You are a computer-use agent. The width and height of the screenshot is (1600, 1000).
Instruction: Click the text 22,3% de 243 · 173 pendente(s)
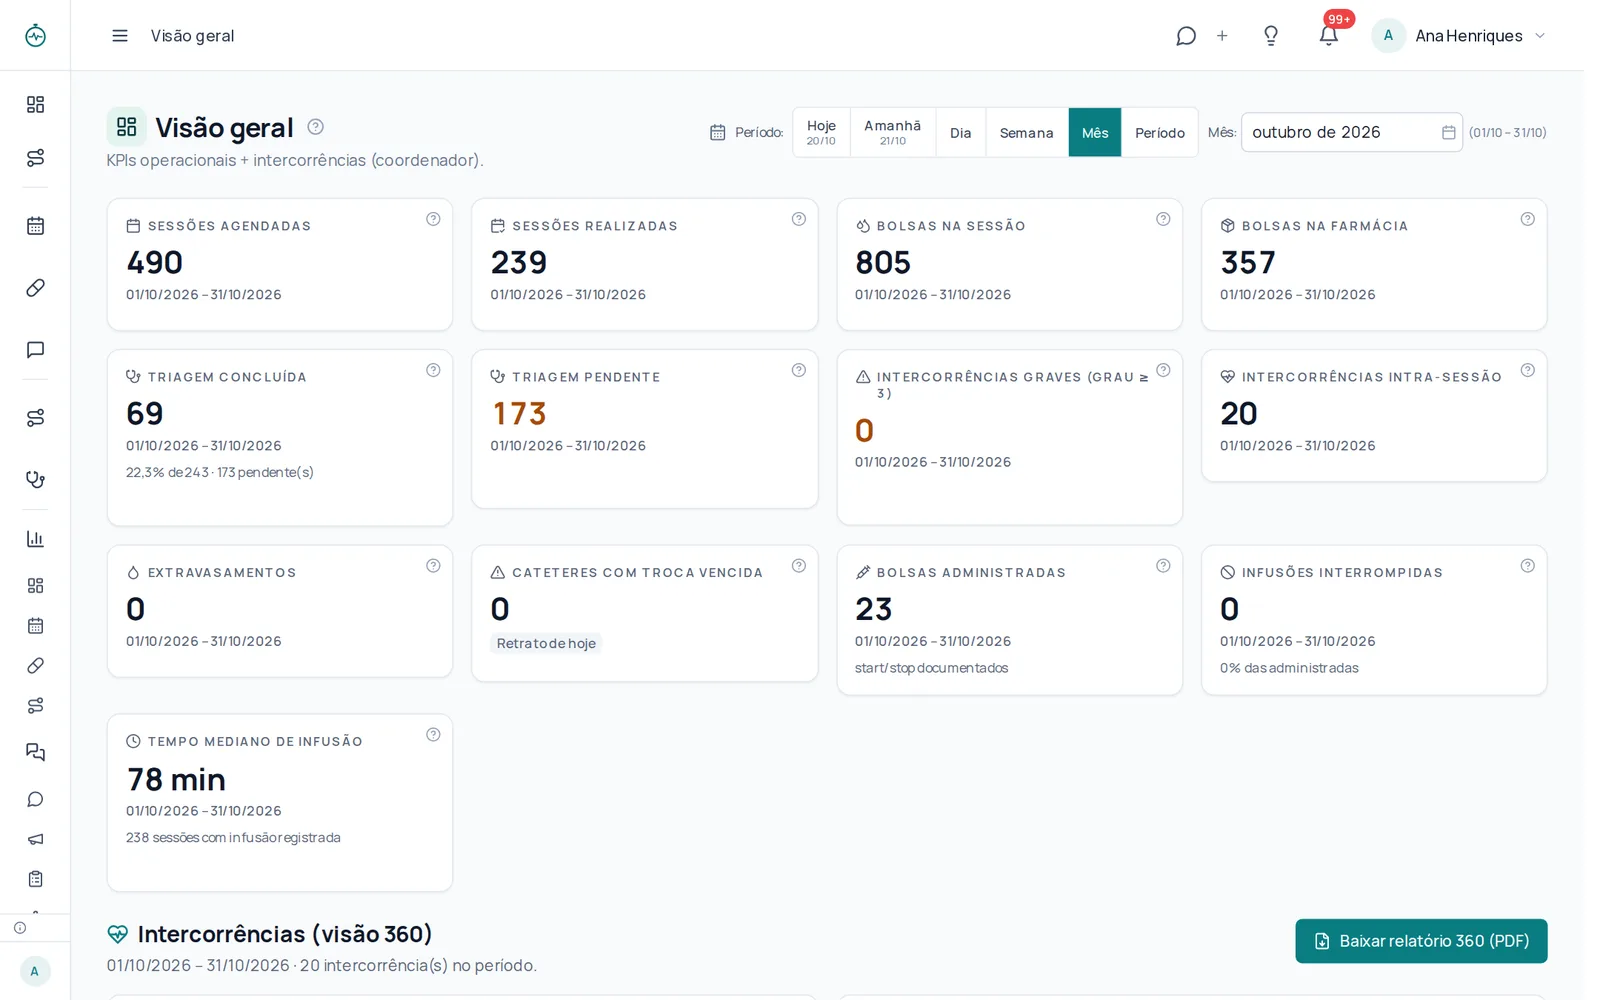click(x=220, y=472)
